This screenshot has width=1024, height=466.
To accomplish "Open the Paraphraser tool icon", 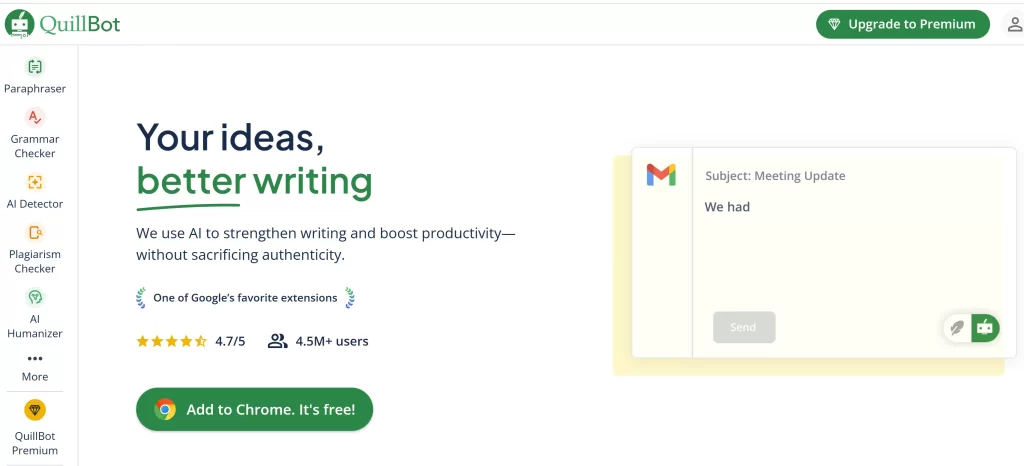I will point(35,67).
